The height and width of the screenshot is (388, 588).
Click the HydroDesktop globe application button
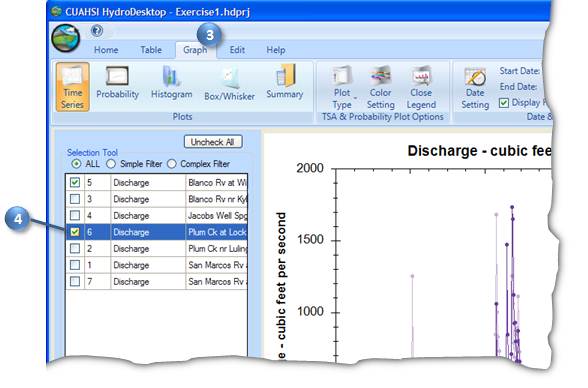tap(66, 38)
